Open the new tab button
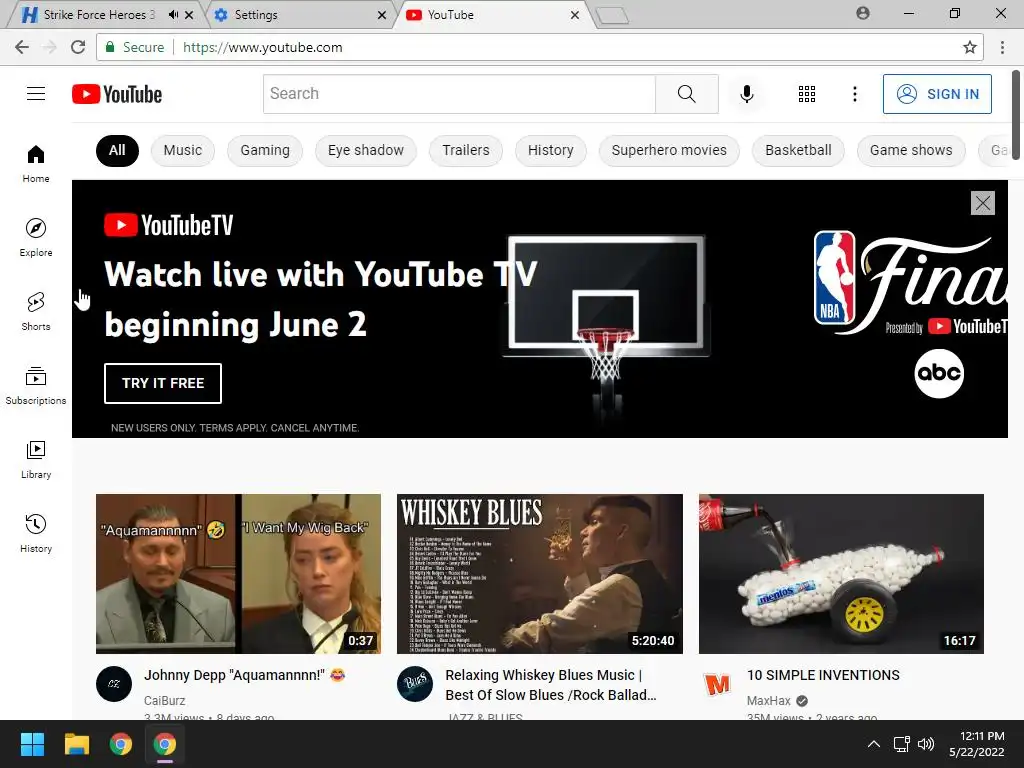 [x=612, y=15]
